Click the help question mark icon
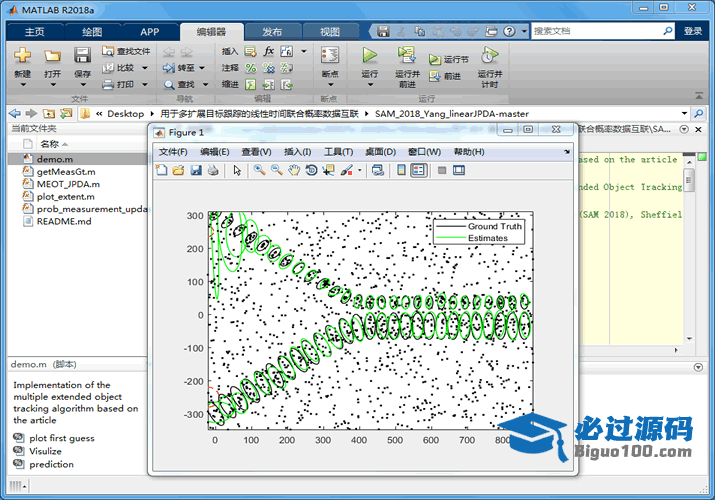This screenshot has height=500, width=715. pos(509,31)
